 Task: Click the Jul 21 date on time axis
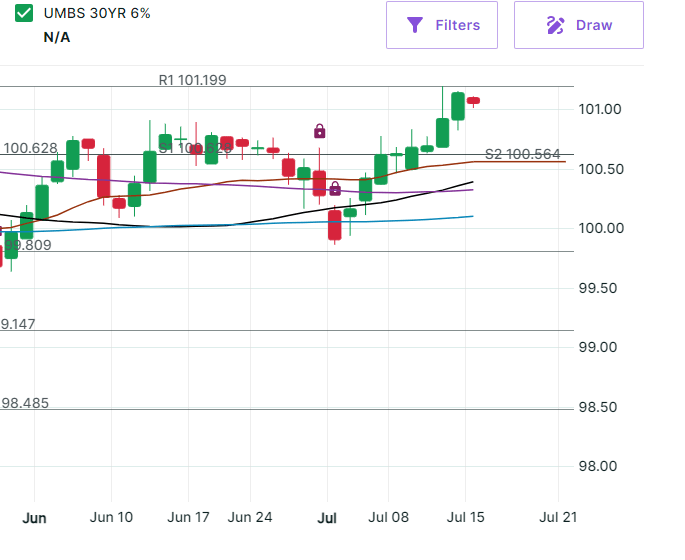558,517
